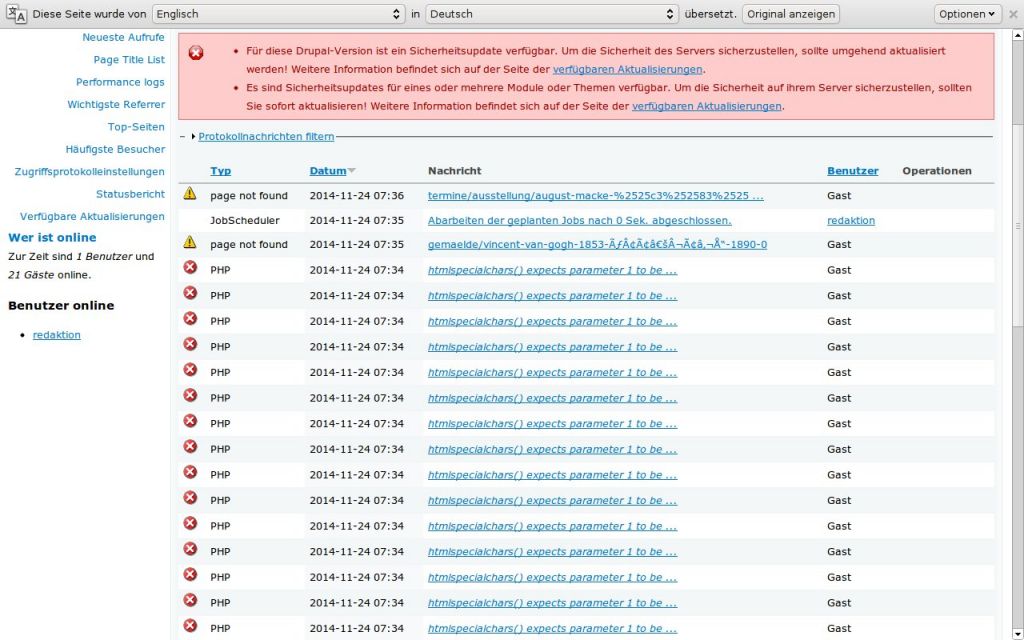The width and height of the screenshot is (1024, 640).
Task: Click the warning icon beside the august-macke entry
Action: pos(190,195)
